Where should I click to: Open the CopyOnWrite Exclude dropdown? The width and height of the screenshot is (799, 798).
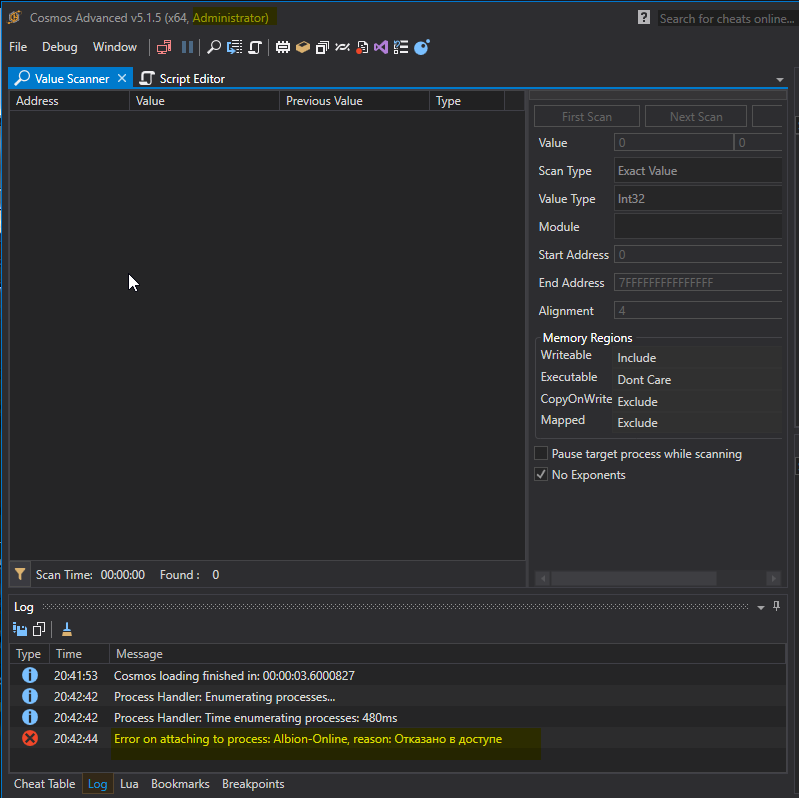click(x=697, y=402)
